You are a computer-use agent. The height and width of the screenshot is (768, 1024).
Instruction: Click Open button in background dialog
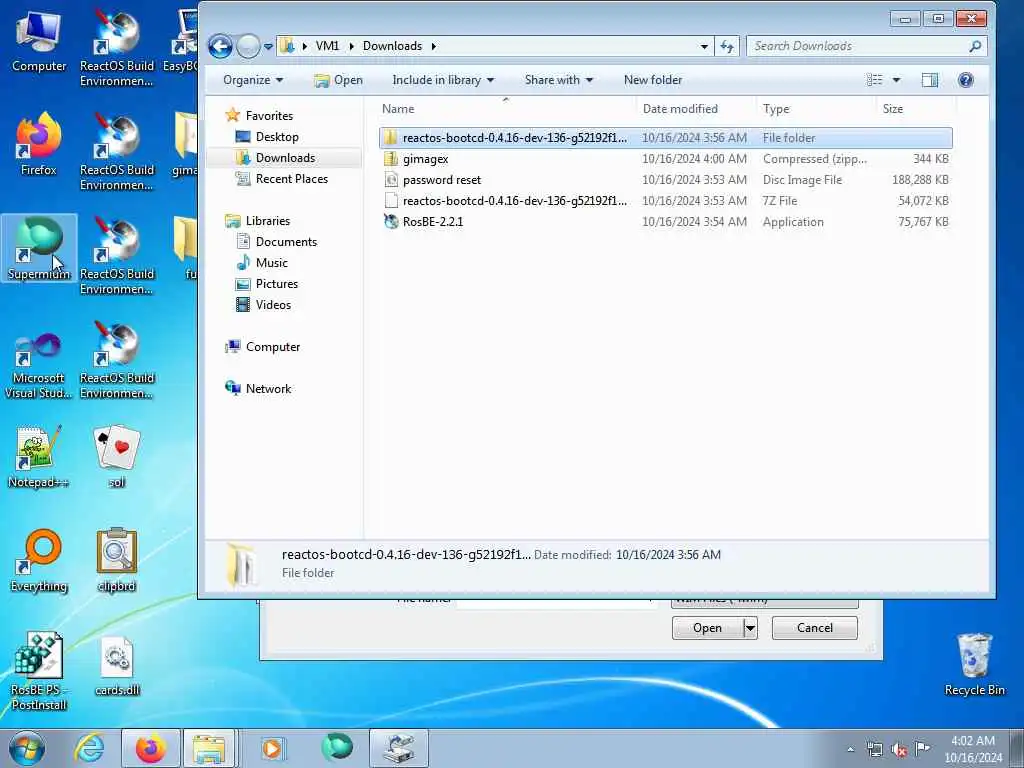click(707, 628)
